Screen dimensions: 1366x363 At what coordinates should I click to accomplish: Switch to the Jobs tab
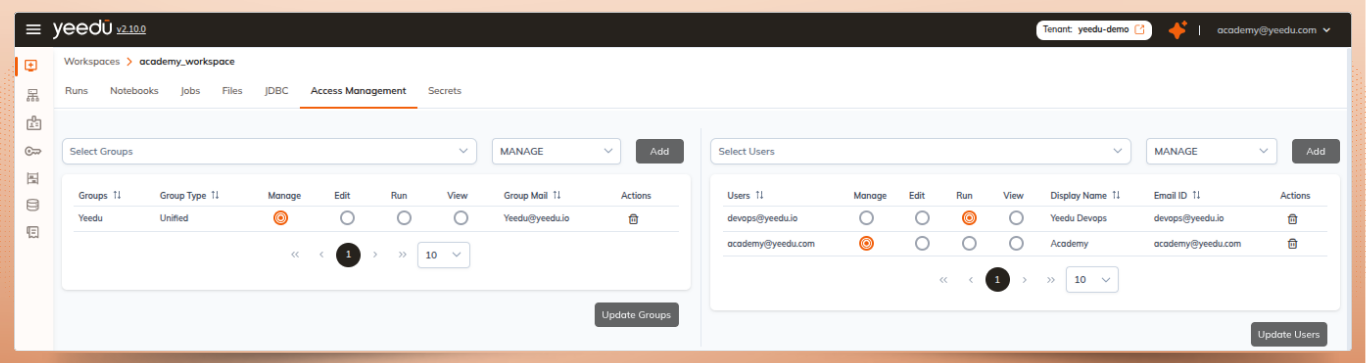(x=190, y=91)
